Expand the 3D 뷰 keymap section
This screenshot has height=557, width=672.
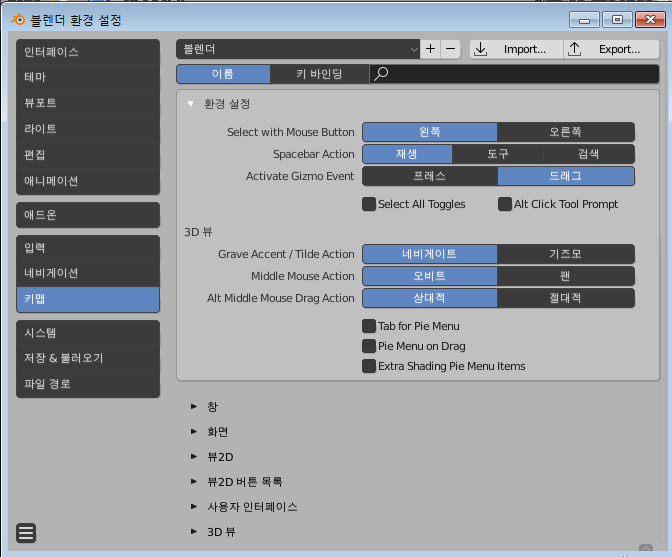[194, 532]
